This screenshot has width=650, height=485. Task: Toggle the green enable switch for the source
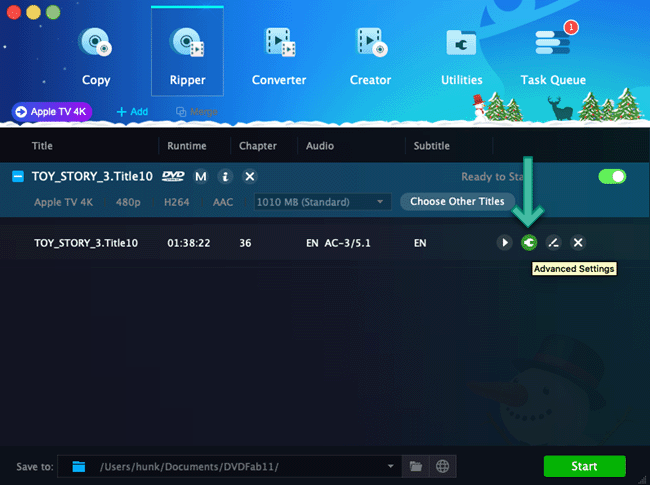(x=612, y=177)
